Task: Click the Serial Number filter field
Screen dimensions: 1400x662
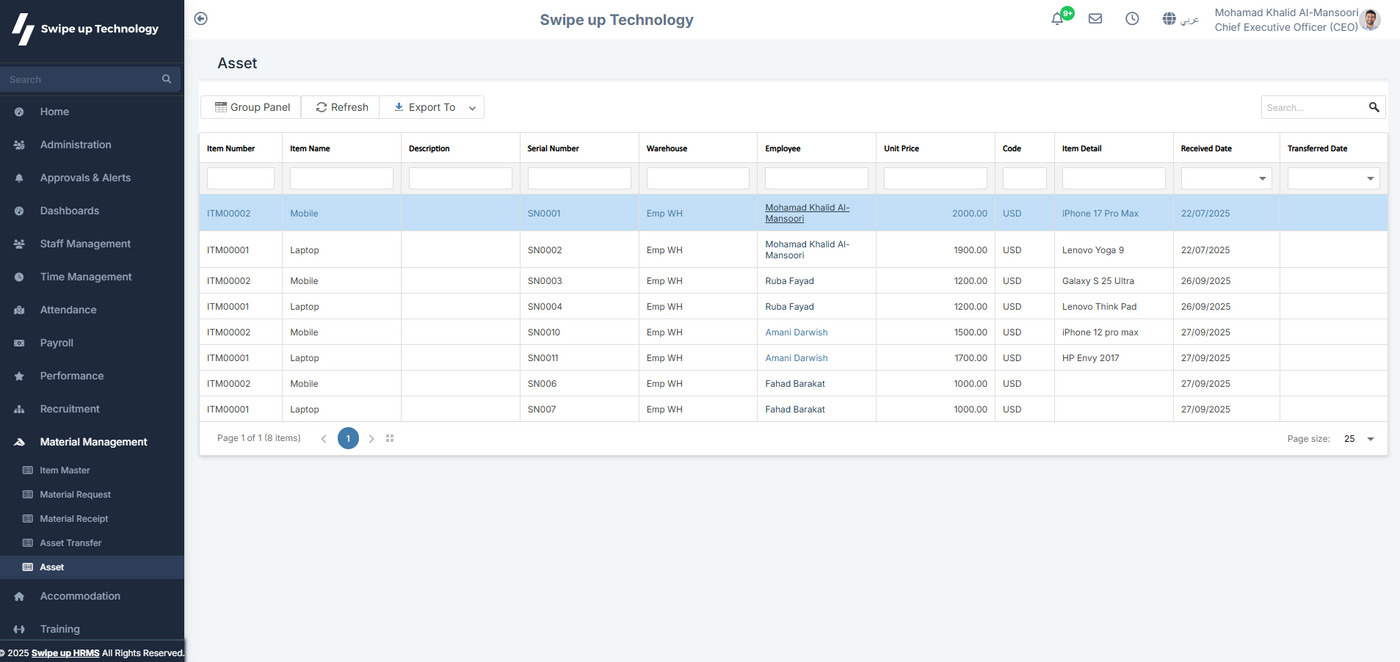Action: point(579,179)
